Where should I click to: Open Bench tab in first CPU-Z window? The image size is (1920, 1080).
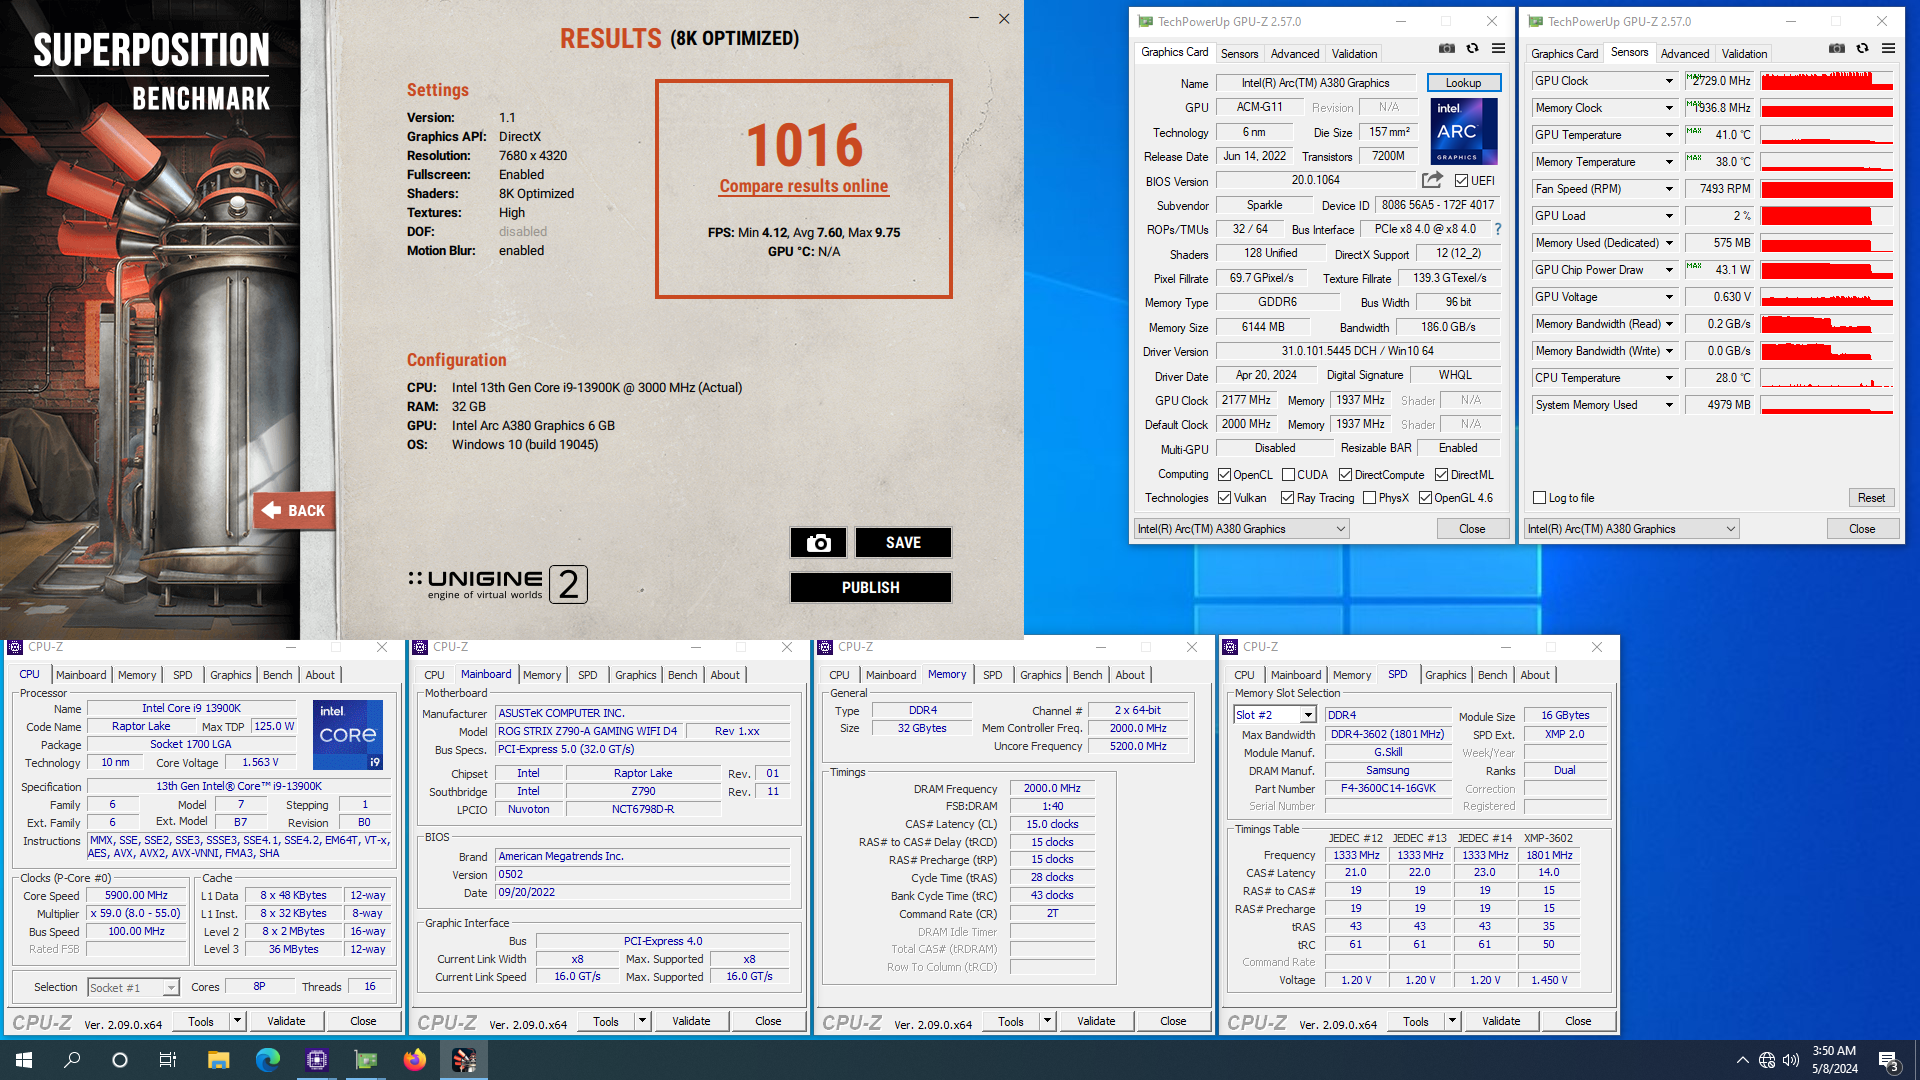coord(277,675)
